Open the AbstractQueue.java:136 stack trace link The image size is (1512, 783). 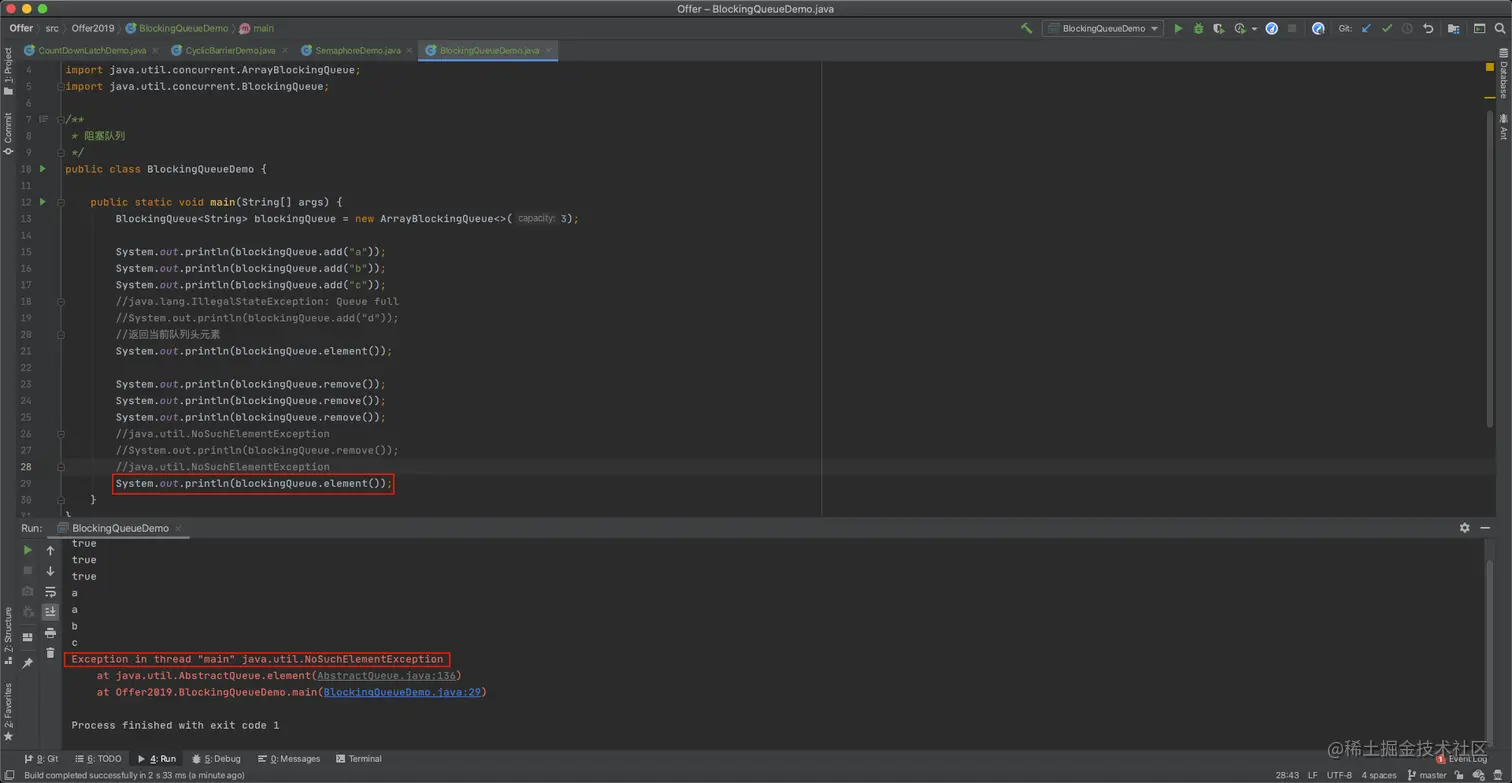point(386,676)
